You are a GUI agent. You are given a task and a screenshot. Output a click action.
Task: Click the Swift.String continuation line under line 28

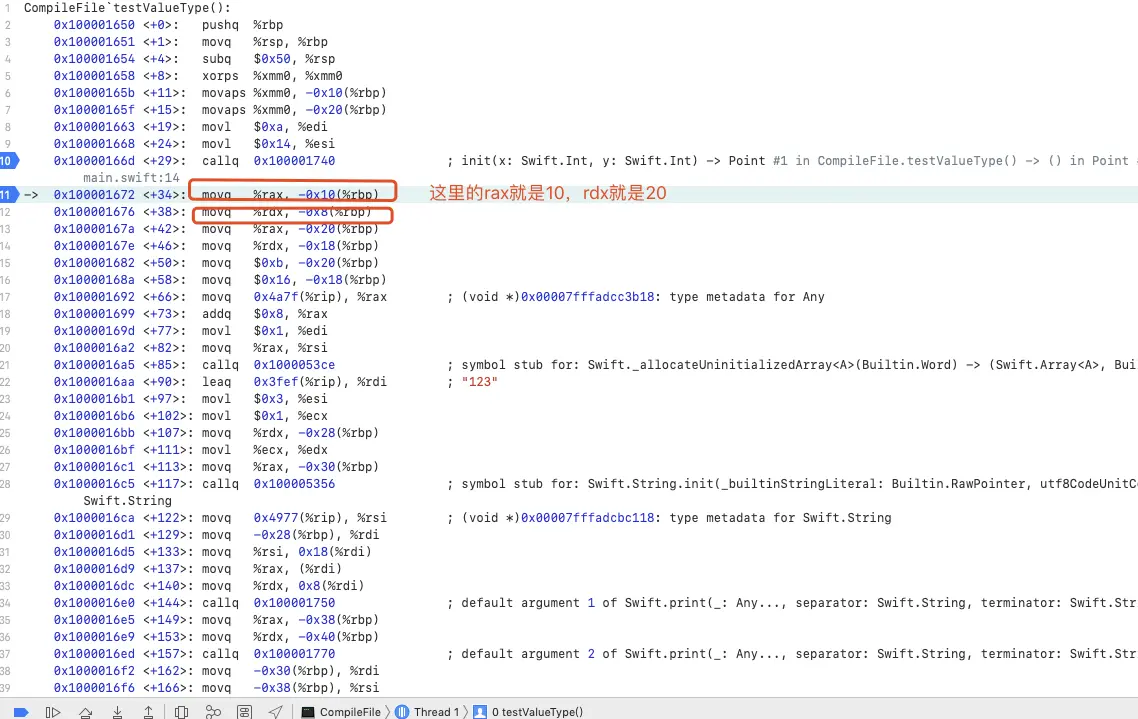[128, 501]
